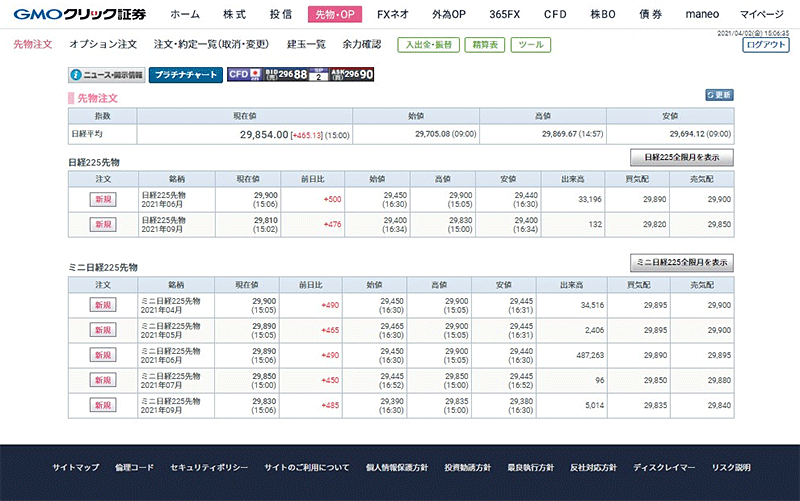Click the CFD price ticker banner

(301, 75)
